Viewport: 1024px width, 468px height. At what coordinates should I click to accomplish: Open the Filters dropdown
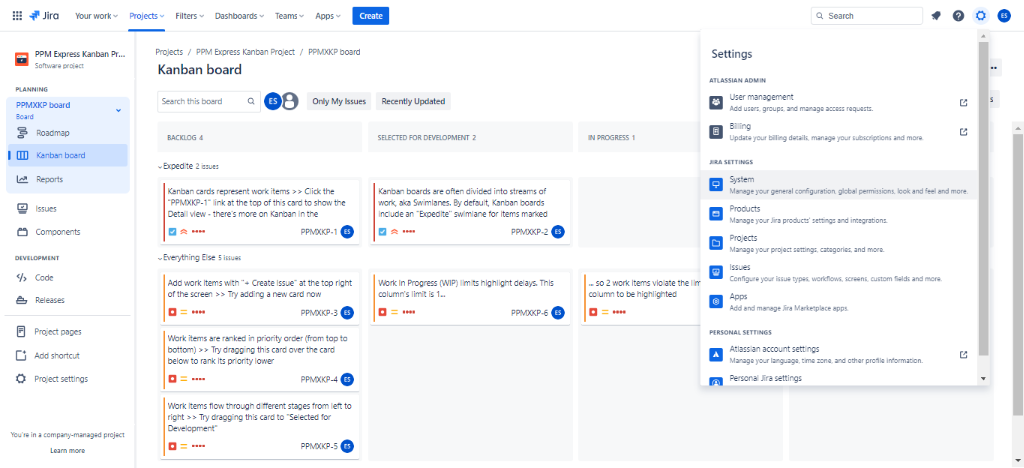coord(189,16)
